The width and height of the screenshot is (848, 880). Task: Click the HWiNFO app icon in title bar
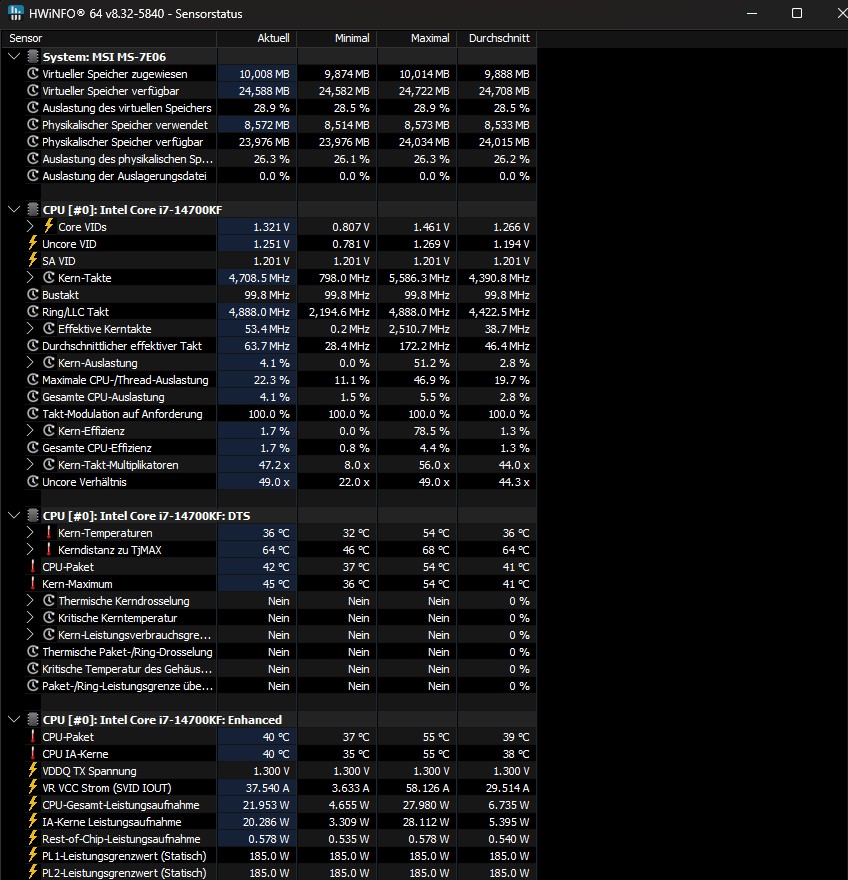(16, 13)
